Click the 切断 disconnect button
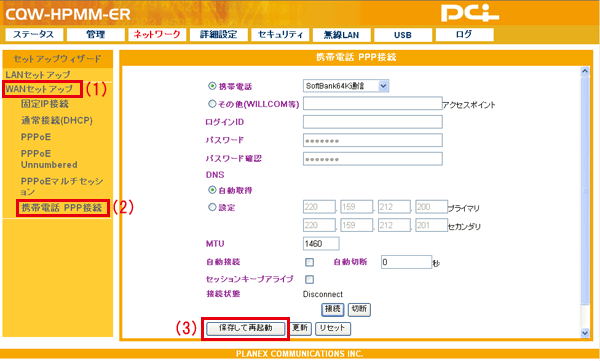Screen dimensions: 600x361 click(359, 309)
